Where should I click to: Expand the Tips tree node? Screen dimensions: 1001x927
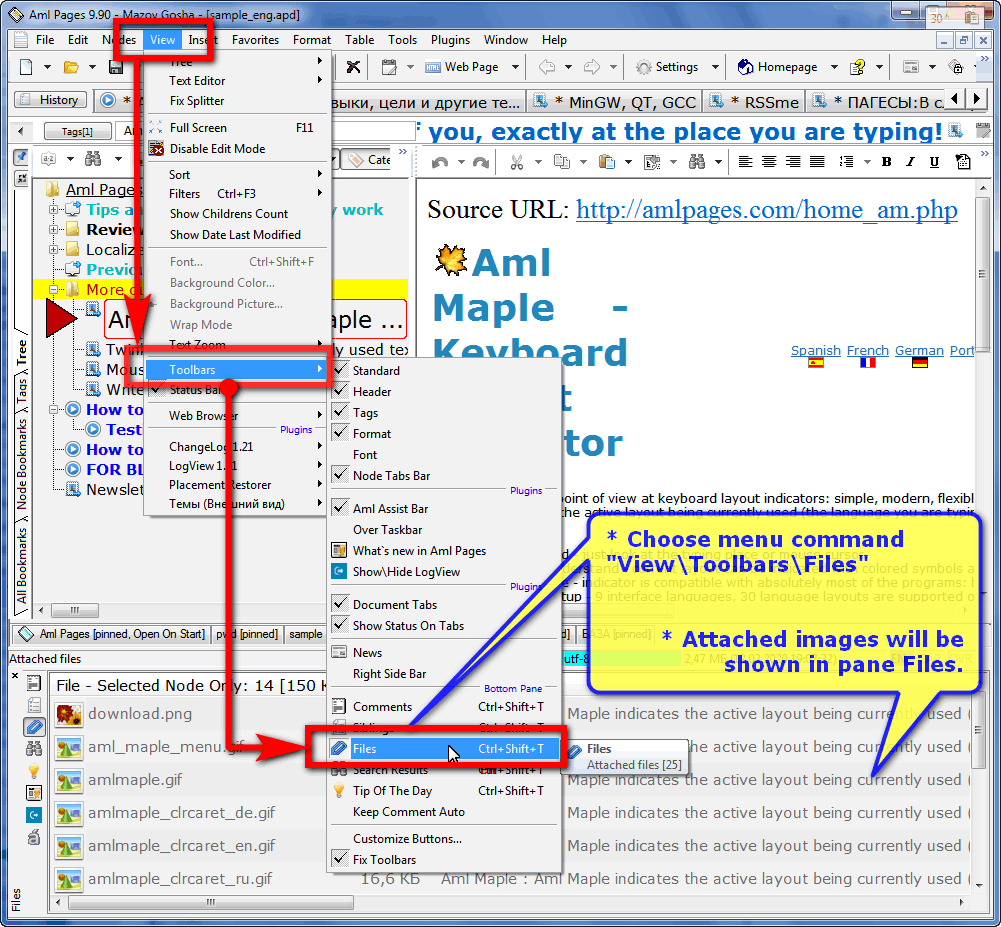(54, 209)
